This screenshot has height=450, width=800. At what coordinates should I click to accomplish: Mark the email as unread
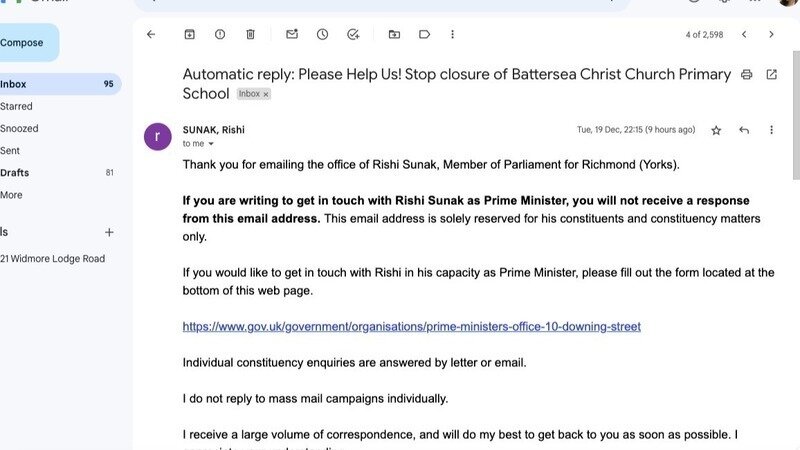(x=292, y=34)
